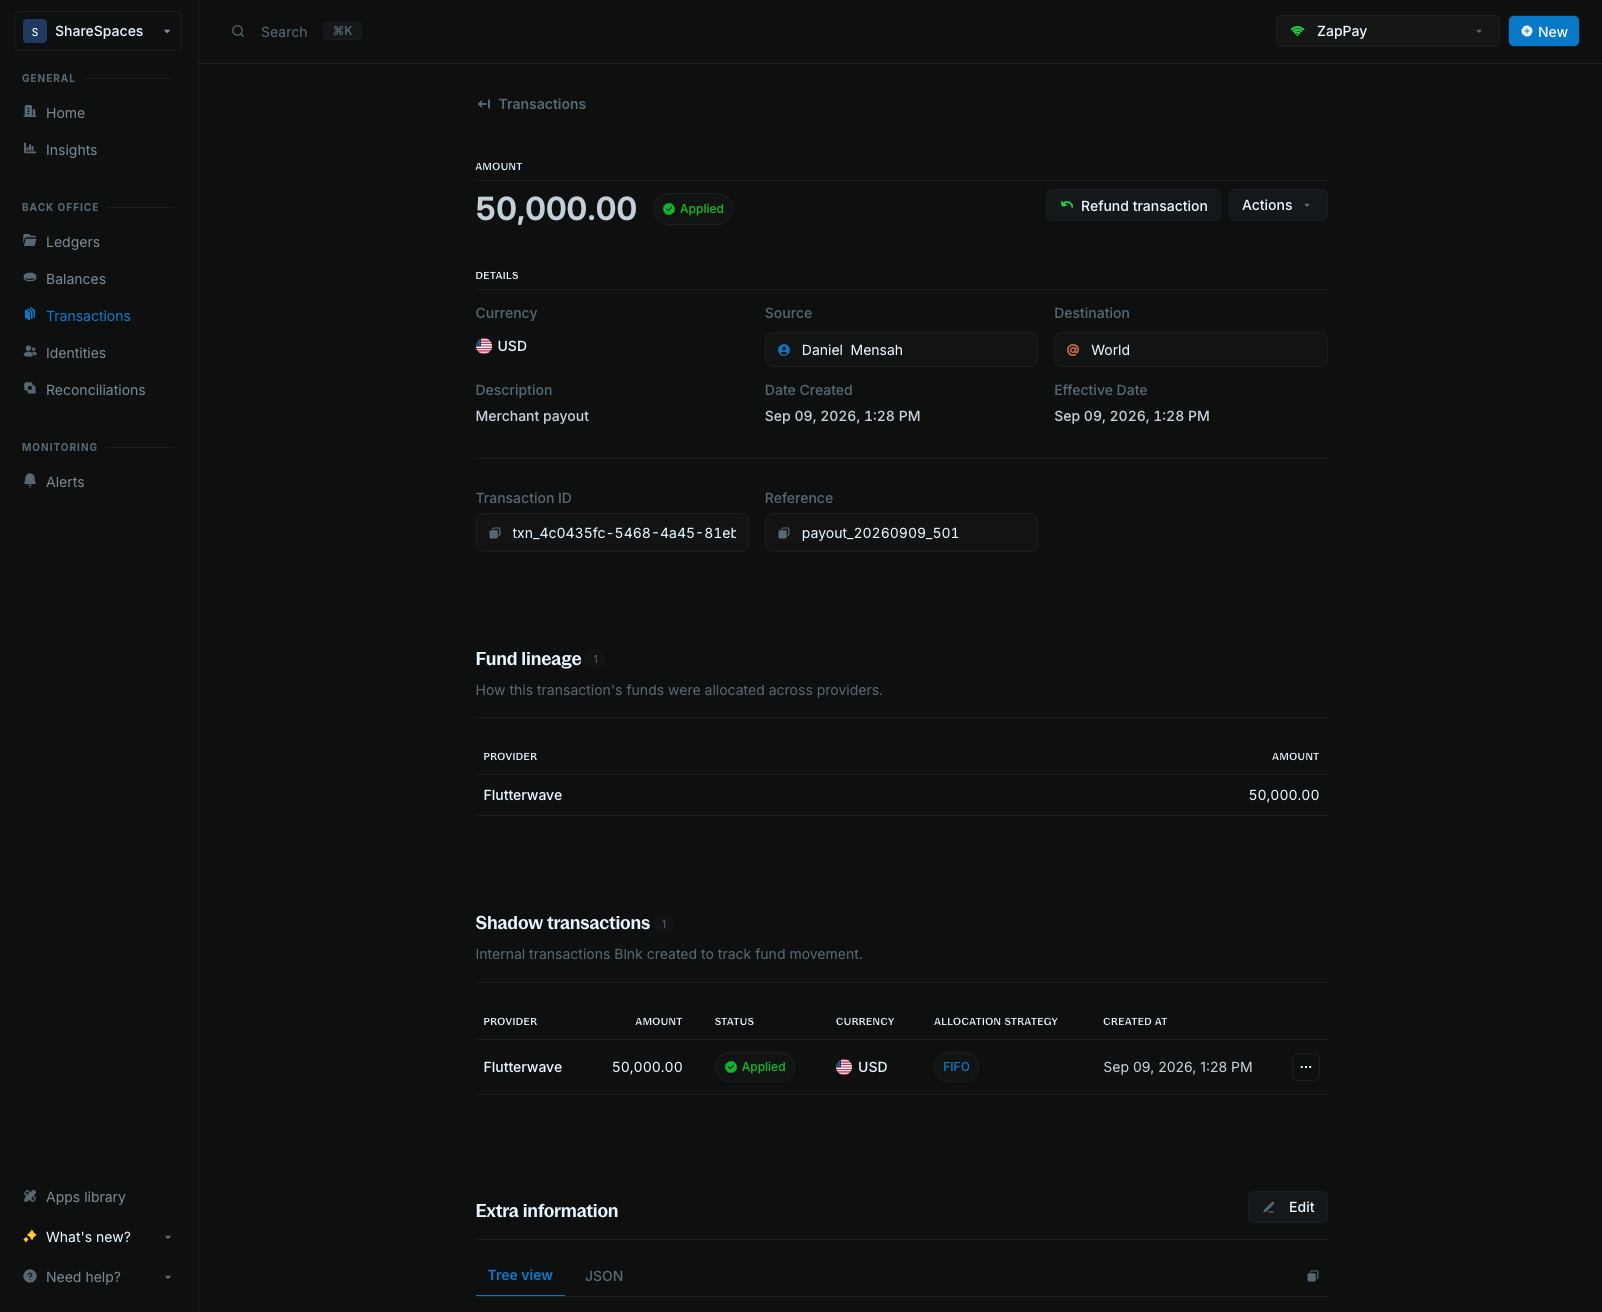Switch to Tree view tab
1602x1312 pixels.
point(520,1275)
